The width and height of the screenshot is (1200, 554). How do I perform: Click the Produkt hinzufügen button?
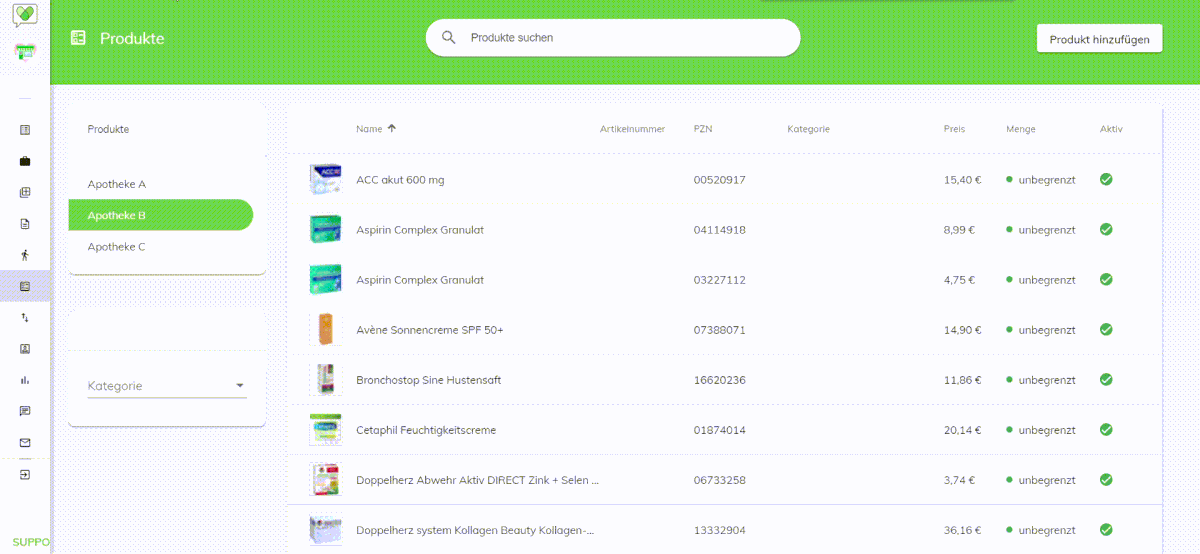[1099, 39]
